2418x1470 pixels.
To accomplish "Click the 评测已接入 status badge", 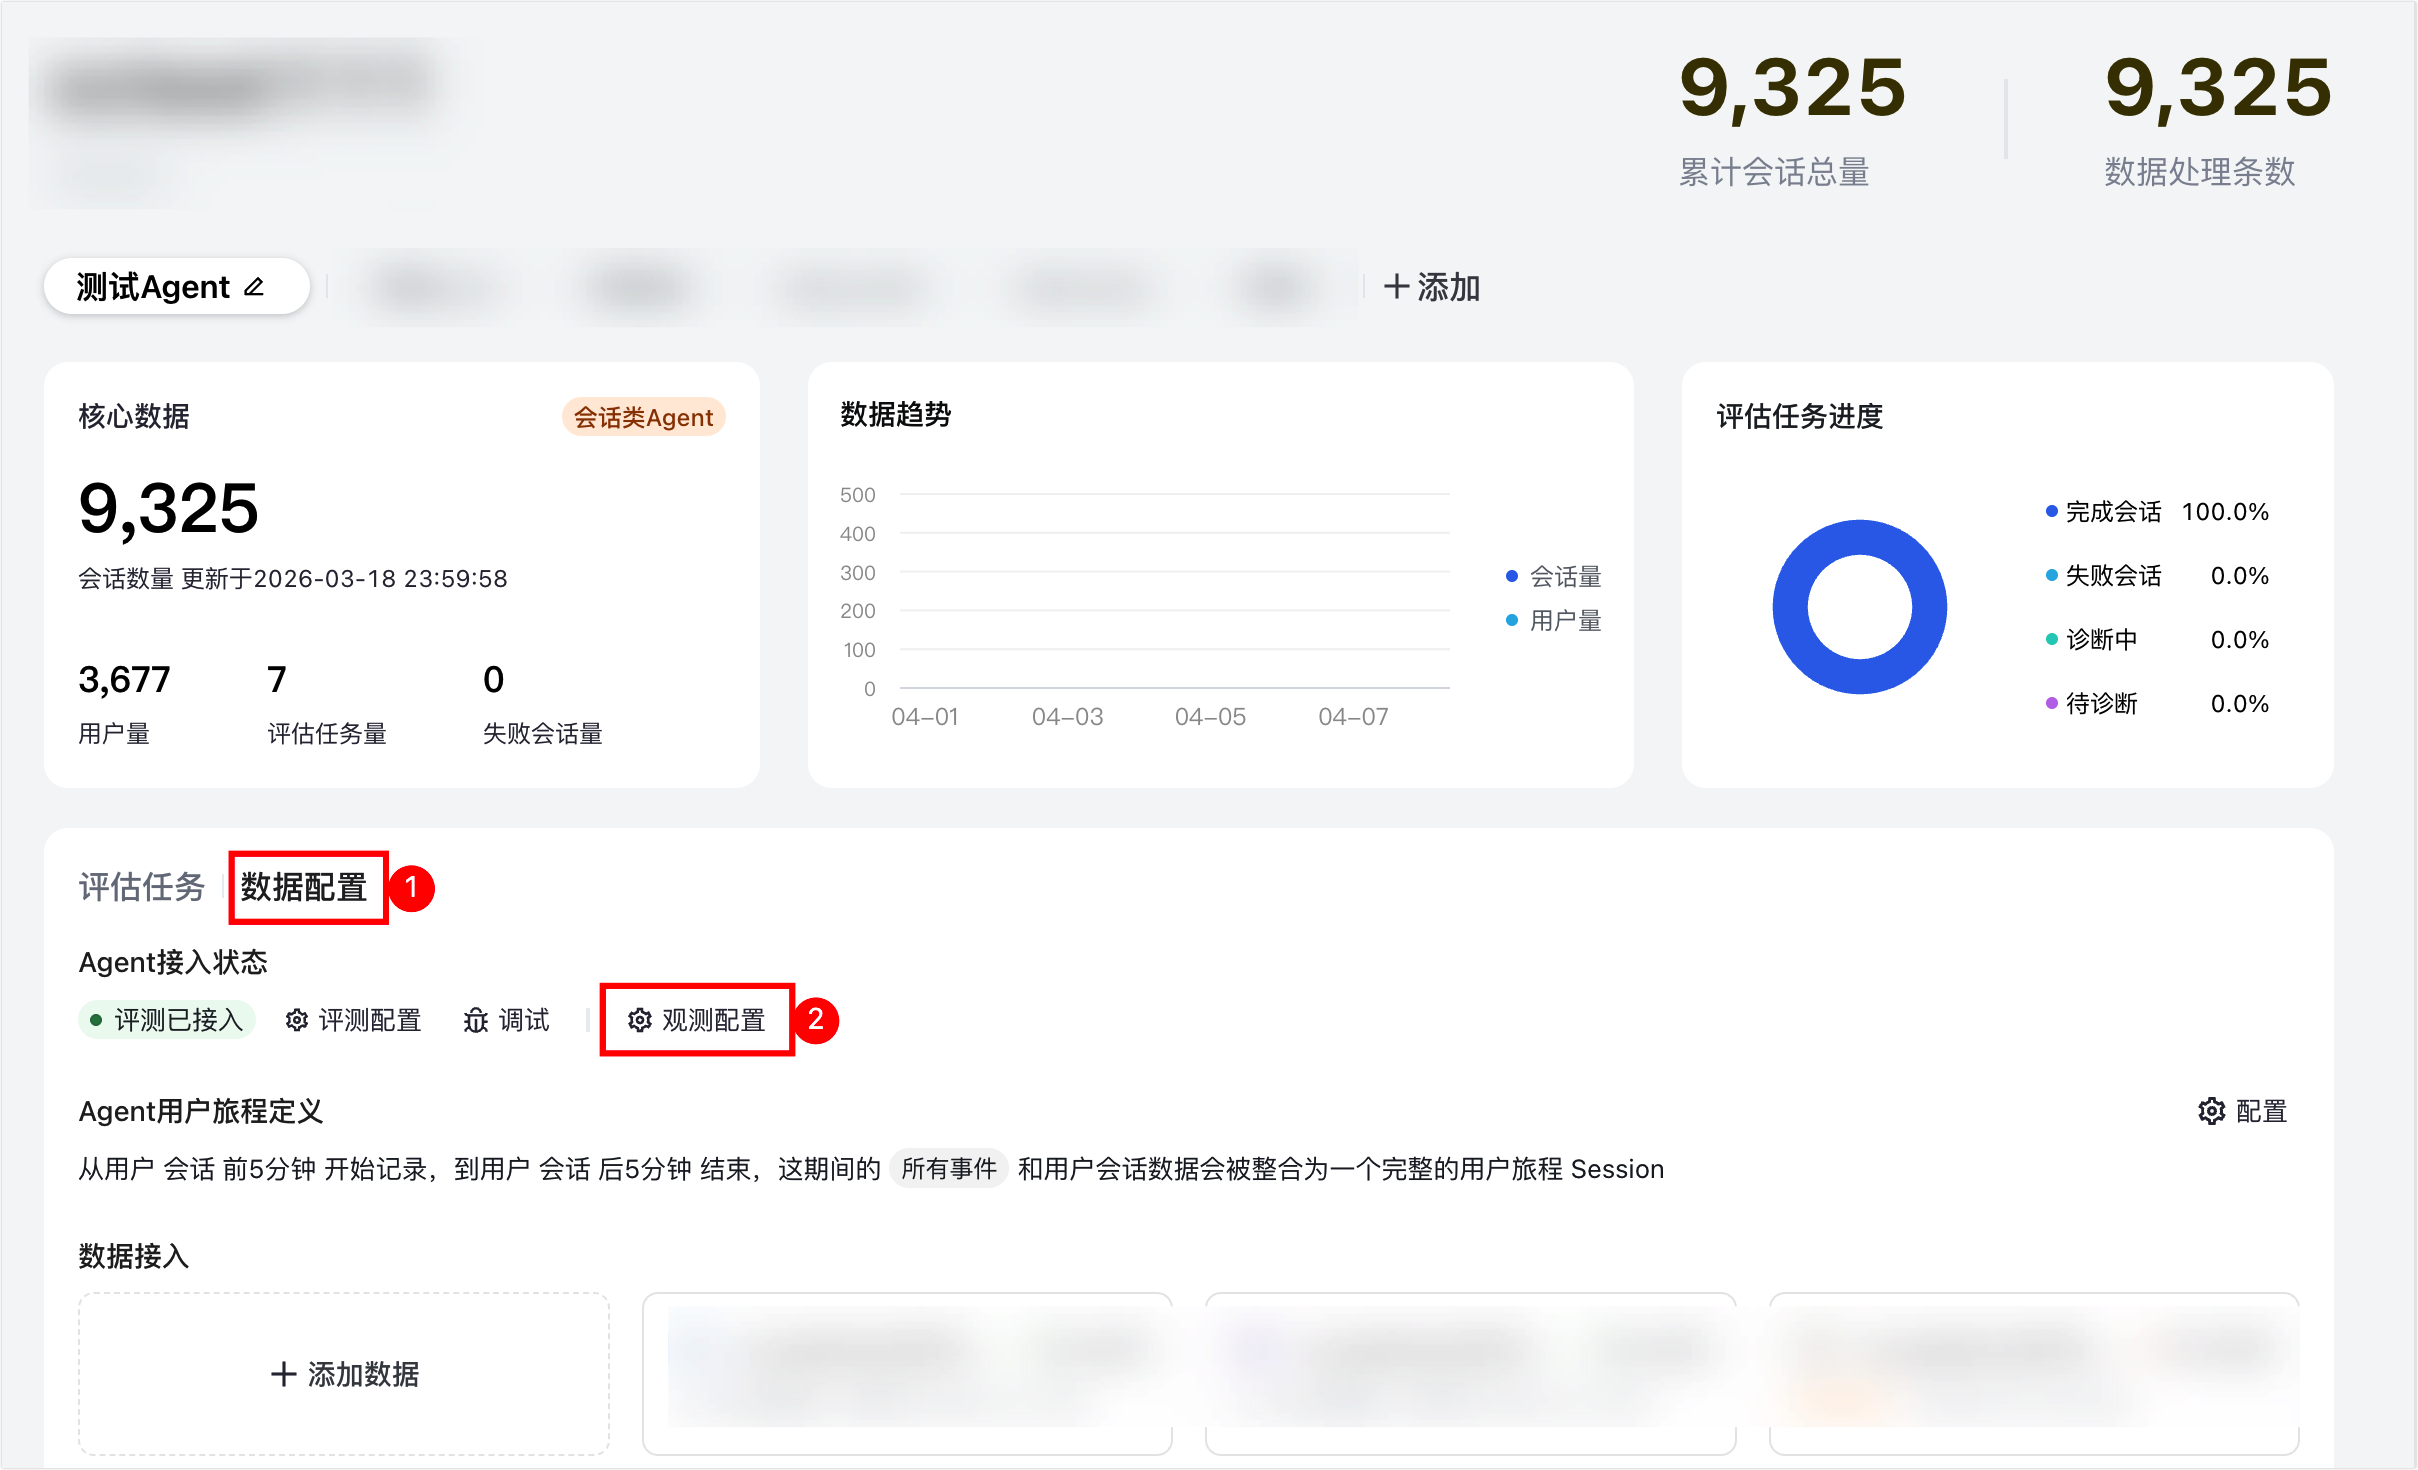I will 167,1020.
